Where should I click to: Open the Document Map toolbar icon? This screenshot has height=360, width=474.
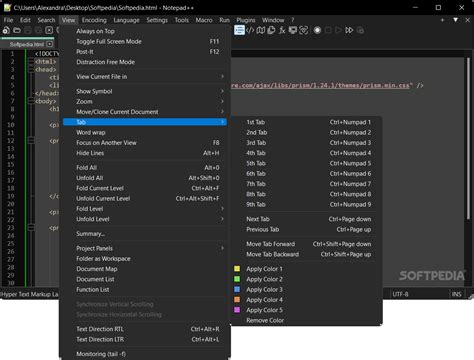pos(261,30)
